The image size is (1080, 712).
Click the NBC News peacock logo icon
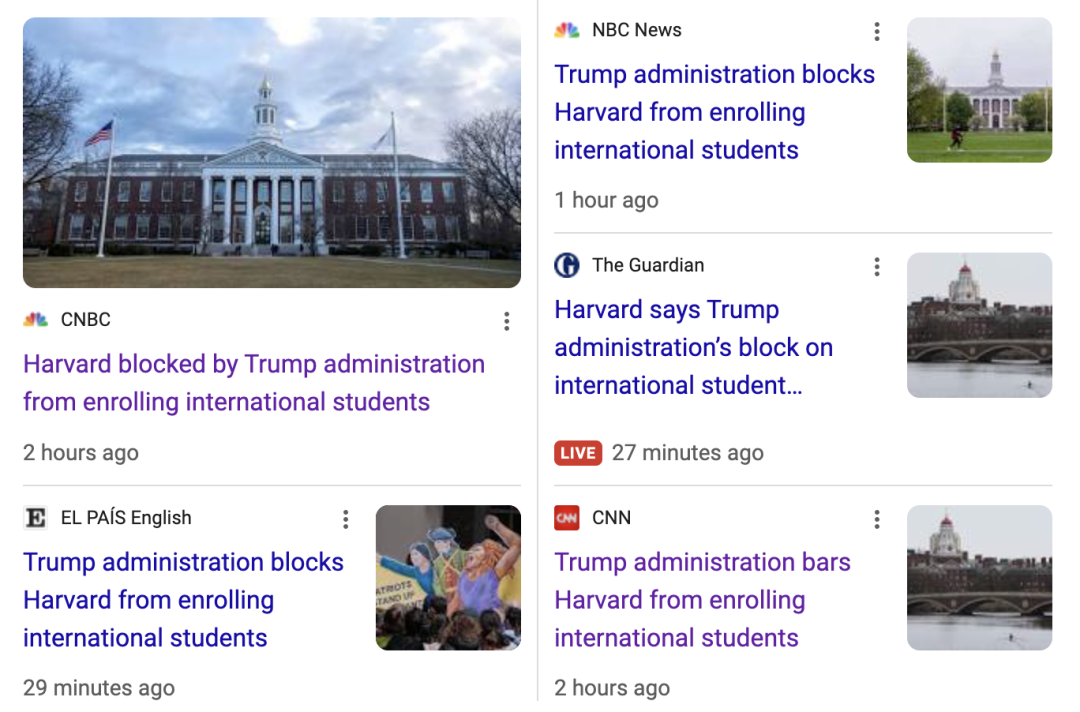(x=567, y=30)
